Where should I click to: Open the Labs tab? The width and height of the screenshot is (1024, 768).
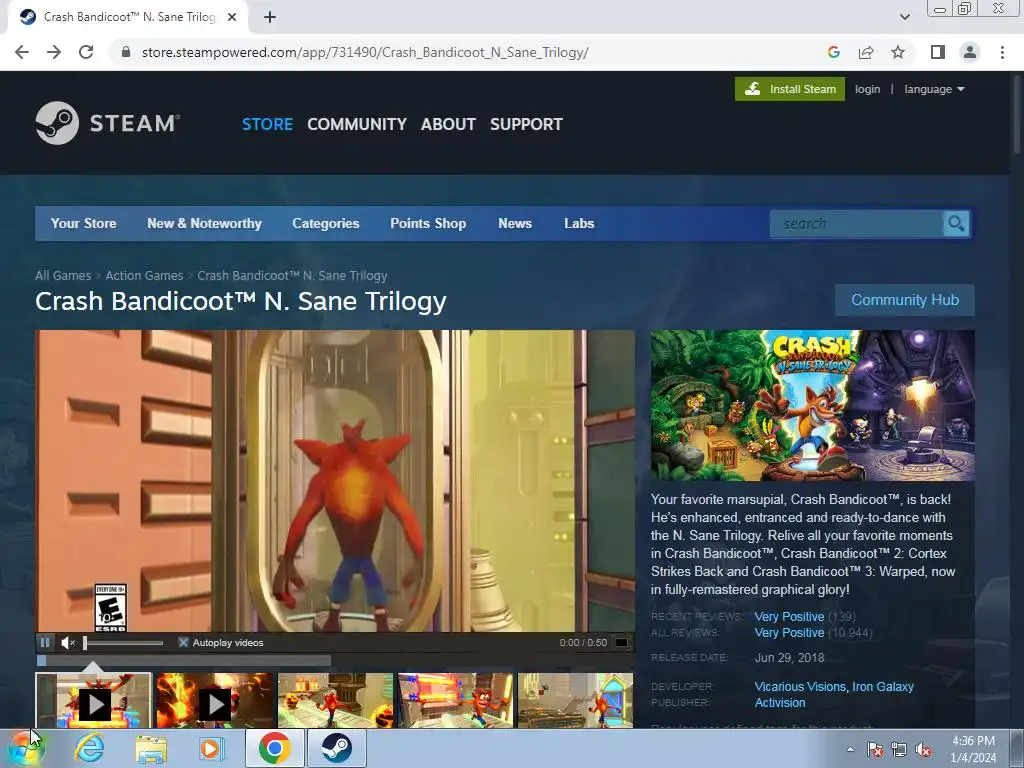pos(579,223)
